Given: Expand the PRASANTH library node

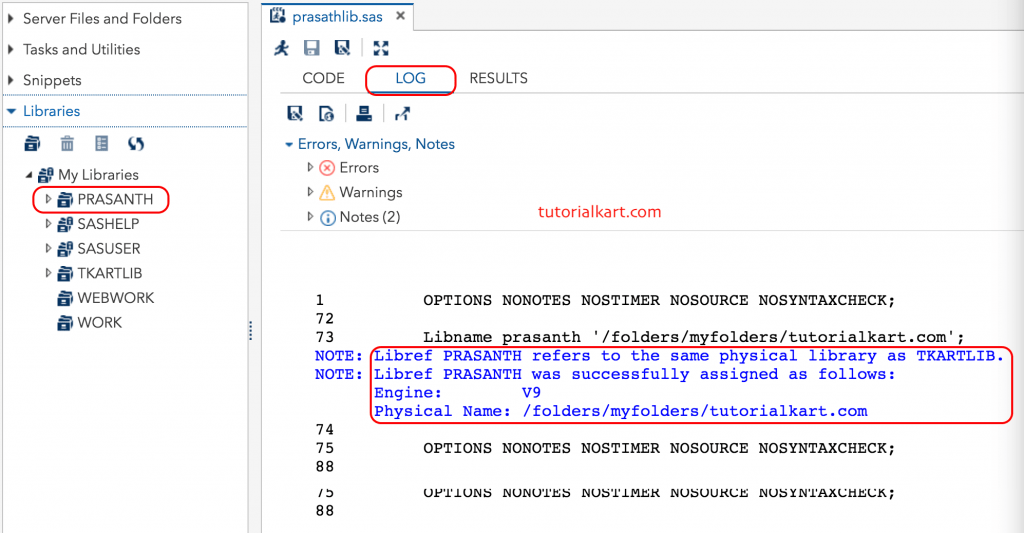Looking at the screenshot, I should 48,199.
